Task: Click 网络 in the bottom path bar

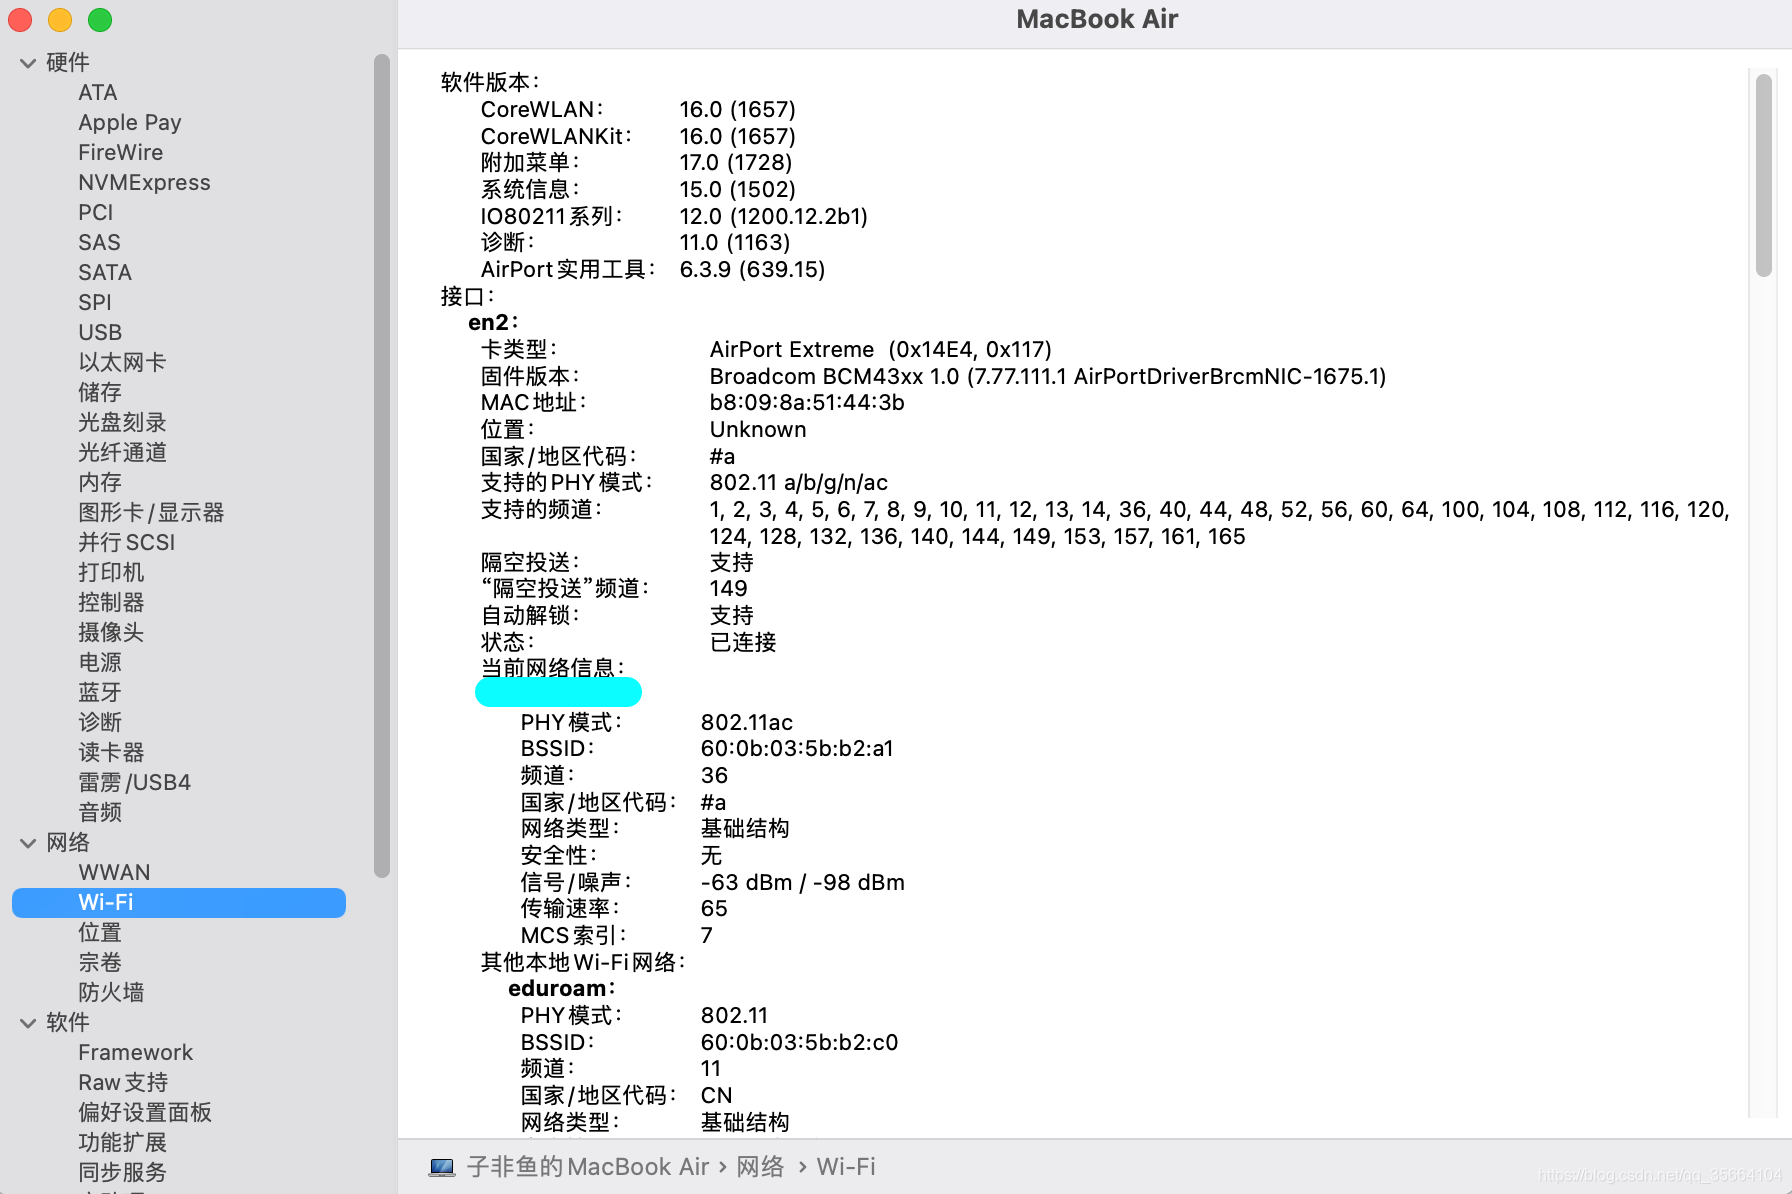Action: [x=760, y=1167]
